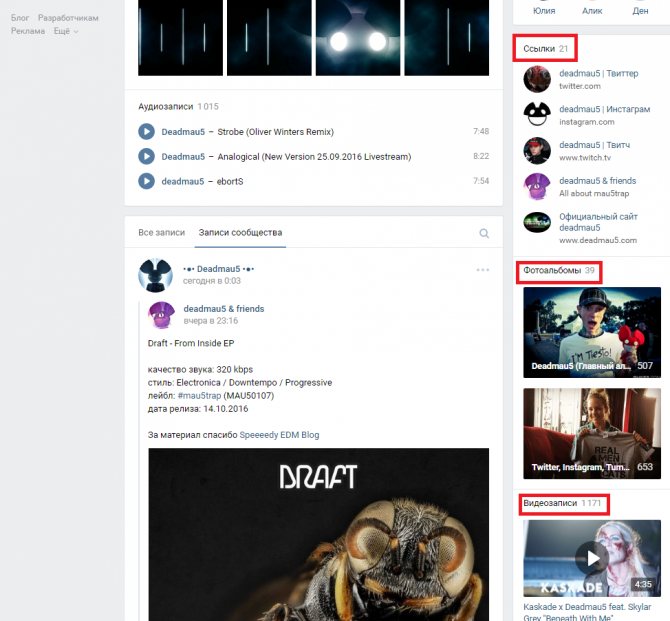The width and height of the screenshot is (670, 621).
Task: Select Записи сообщества tab
Action: pyautogui.click(x=240, y=233)
